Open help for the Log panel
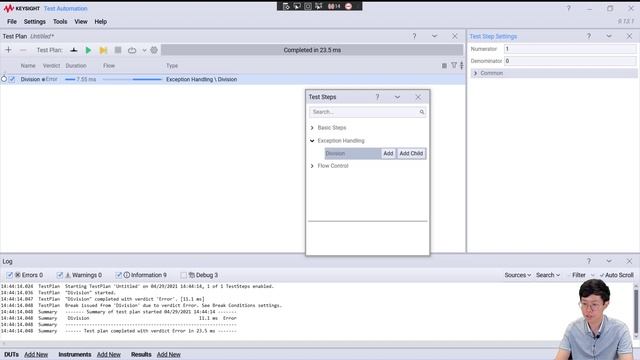 click(589, 261)
